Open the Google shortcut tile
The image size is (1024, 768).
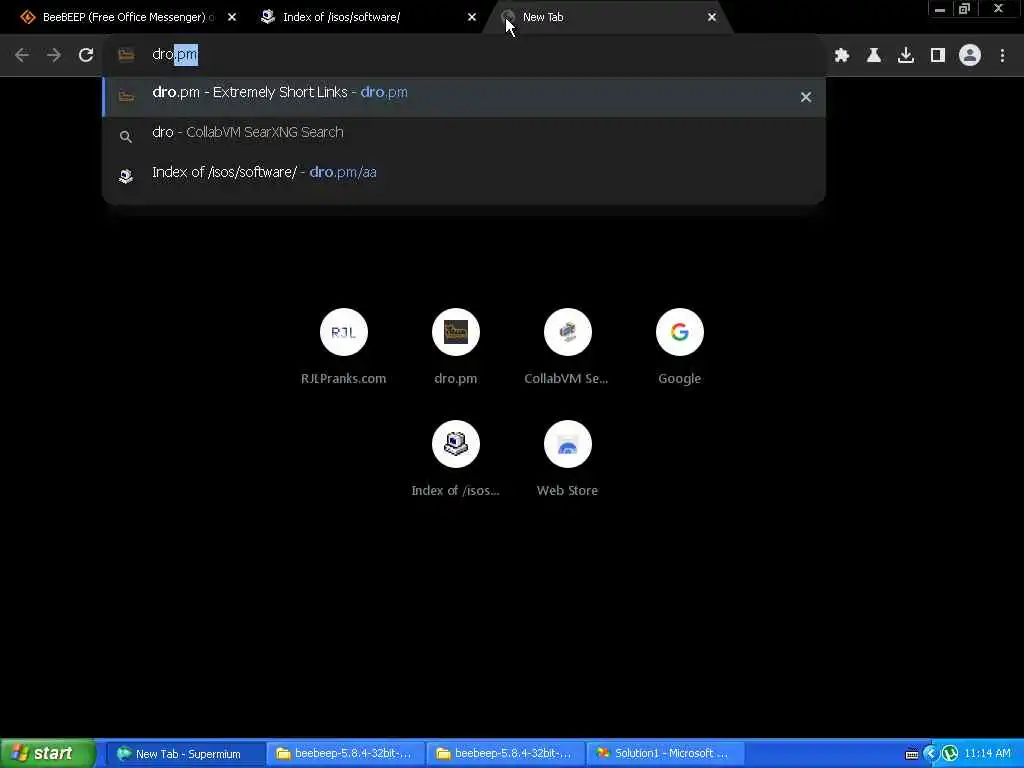tap(680, 347)
